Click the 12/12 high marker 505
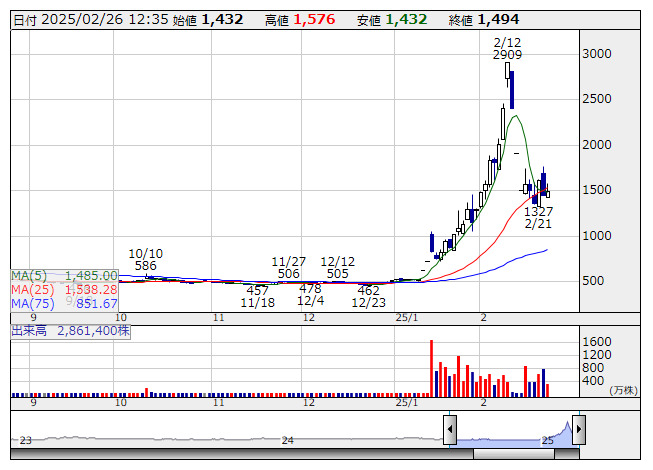Image resolution: width=653 pixels, height=470 pixels. (337, 273)
